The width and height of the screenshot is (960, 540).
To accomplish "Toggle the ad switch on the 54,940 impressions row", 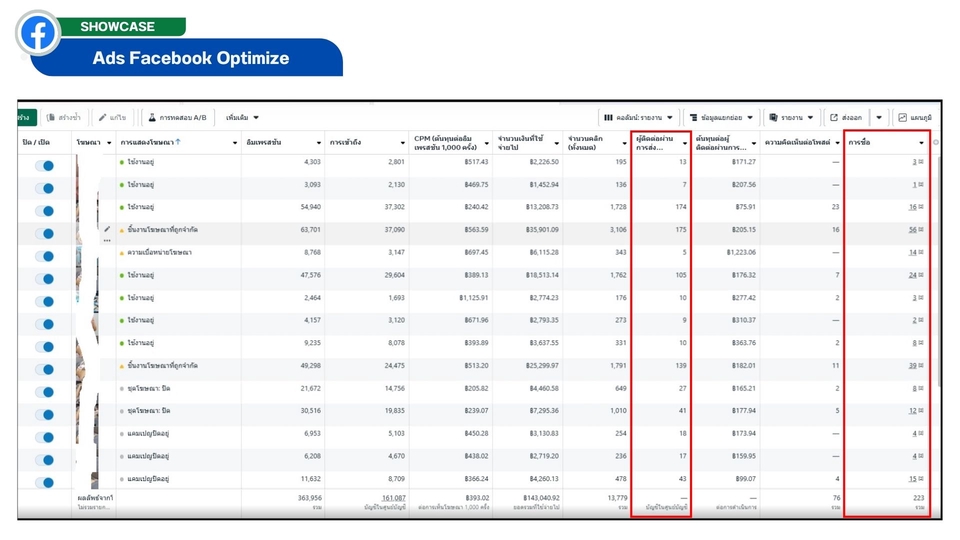I will pyautogui.click(x=44, y=211).
